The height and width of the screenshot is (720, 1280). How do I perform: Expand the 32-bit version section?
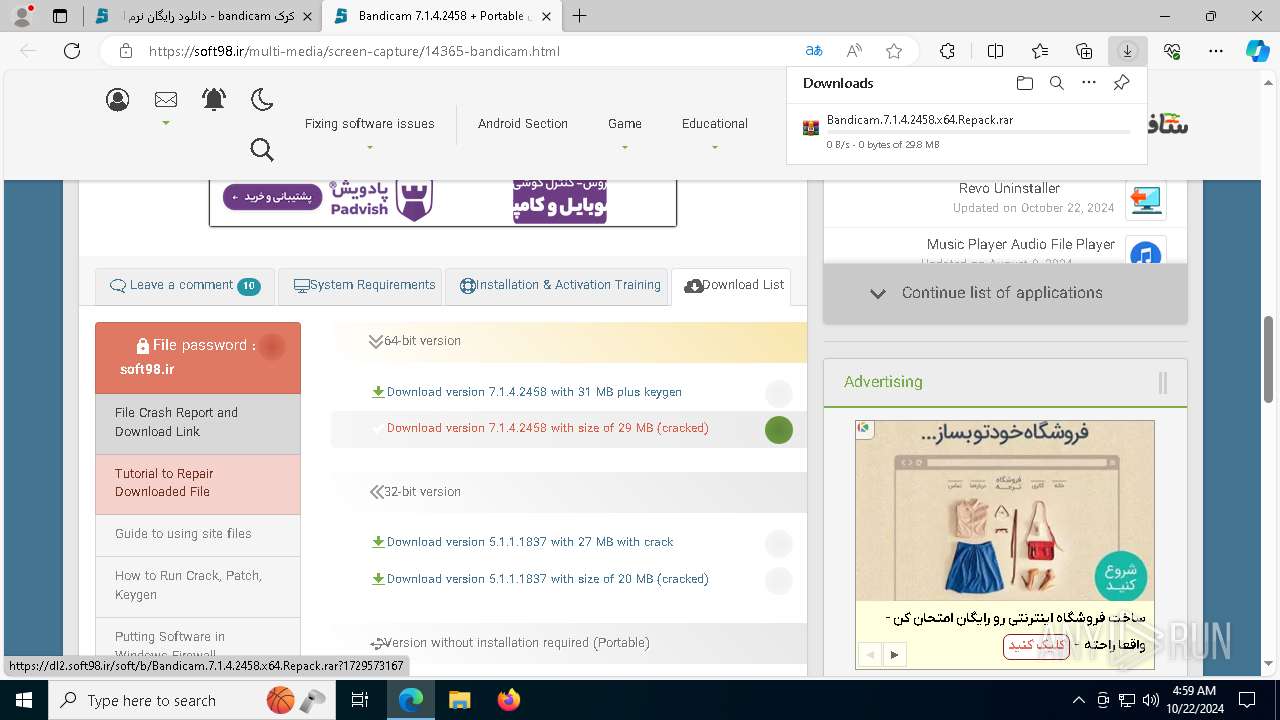(x=569, y=492)
